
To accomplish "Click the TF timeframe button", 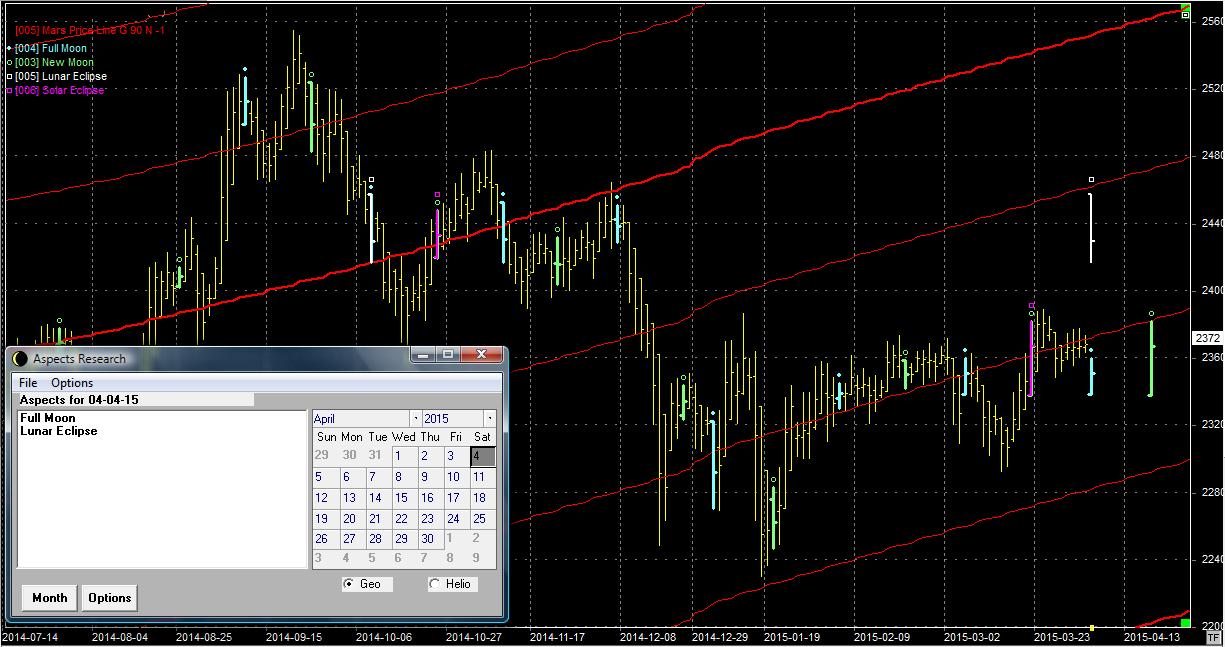I will (x=1213, y=638).
